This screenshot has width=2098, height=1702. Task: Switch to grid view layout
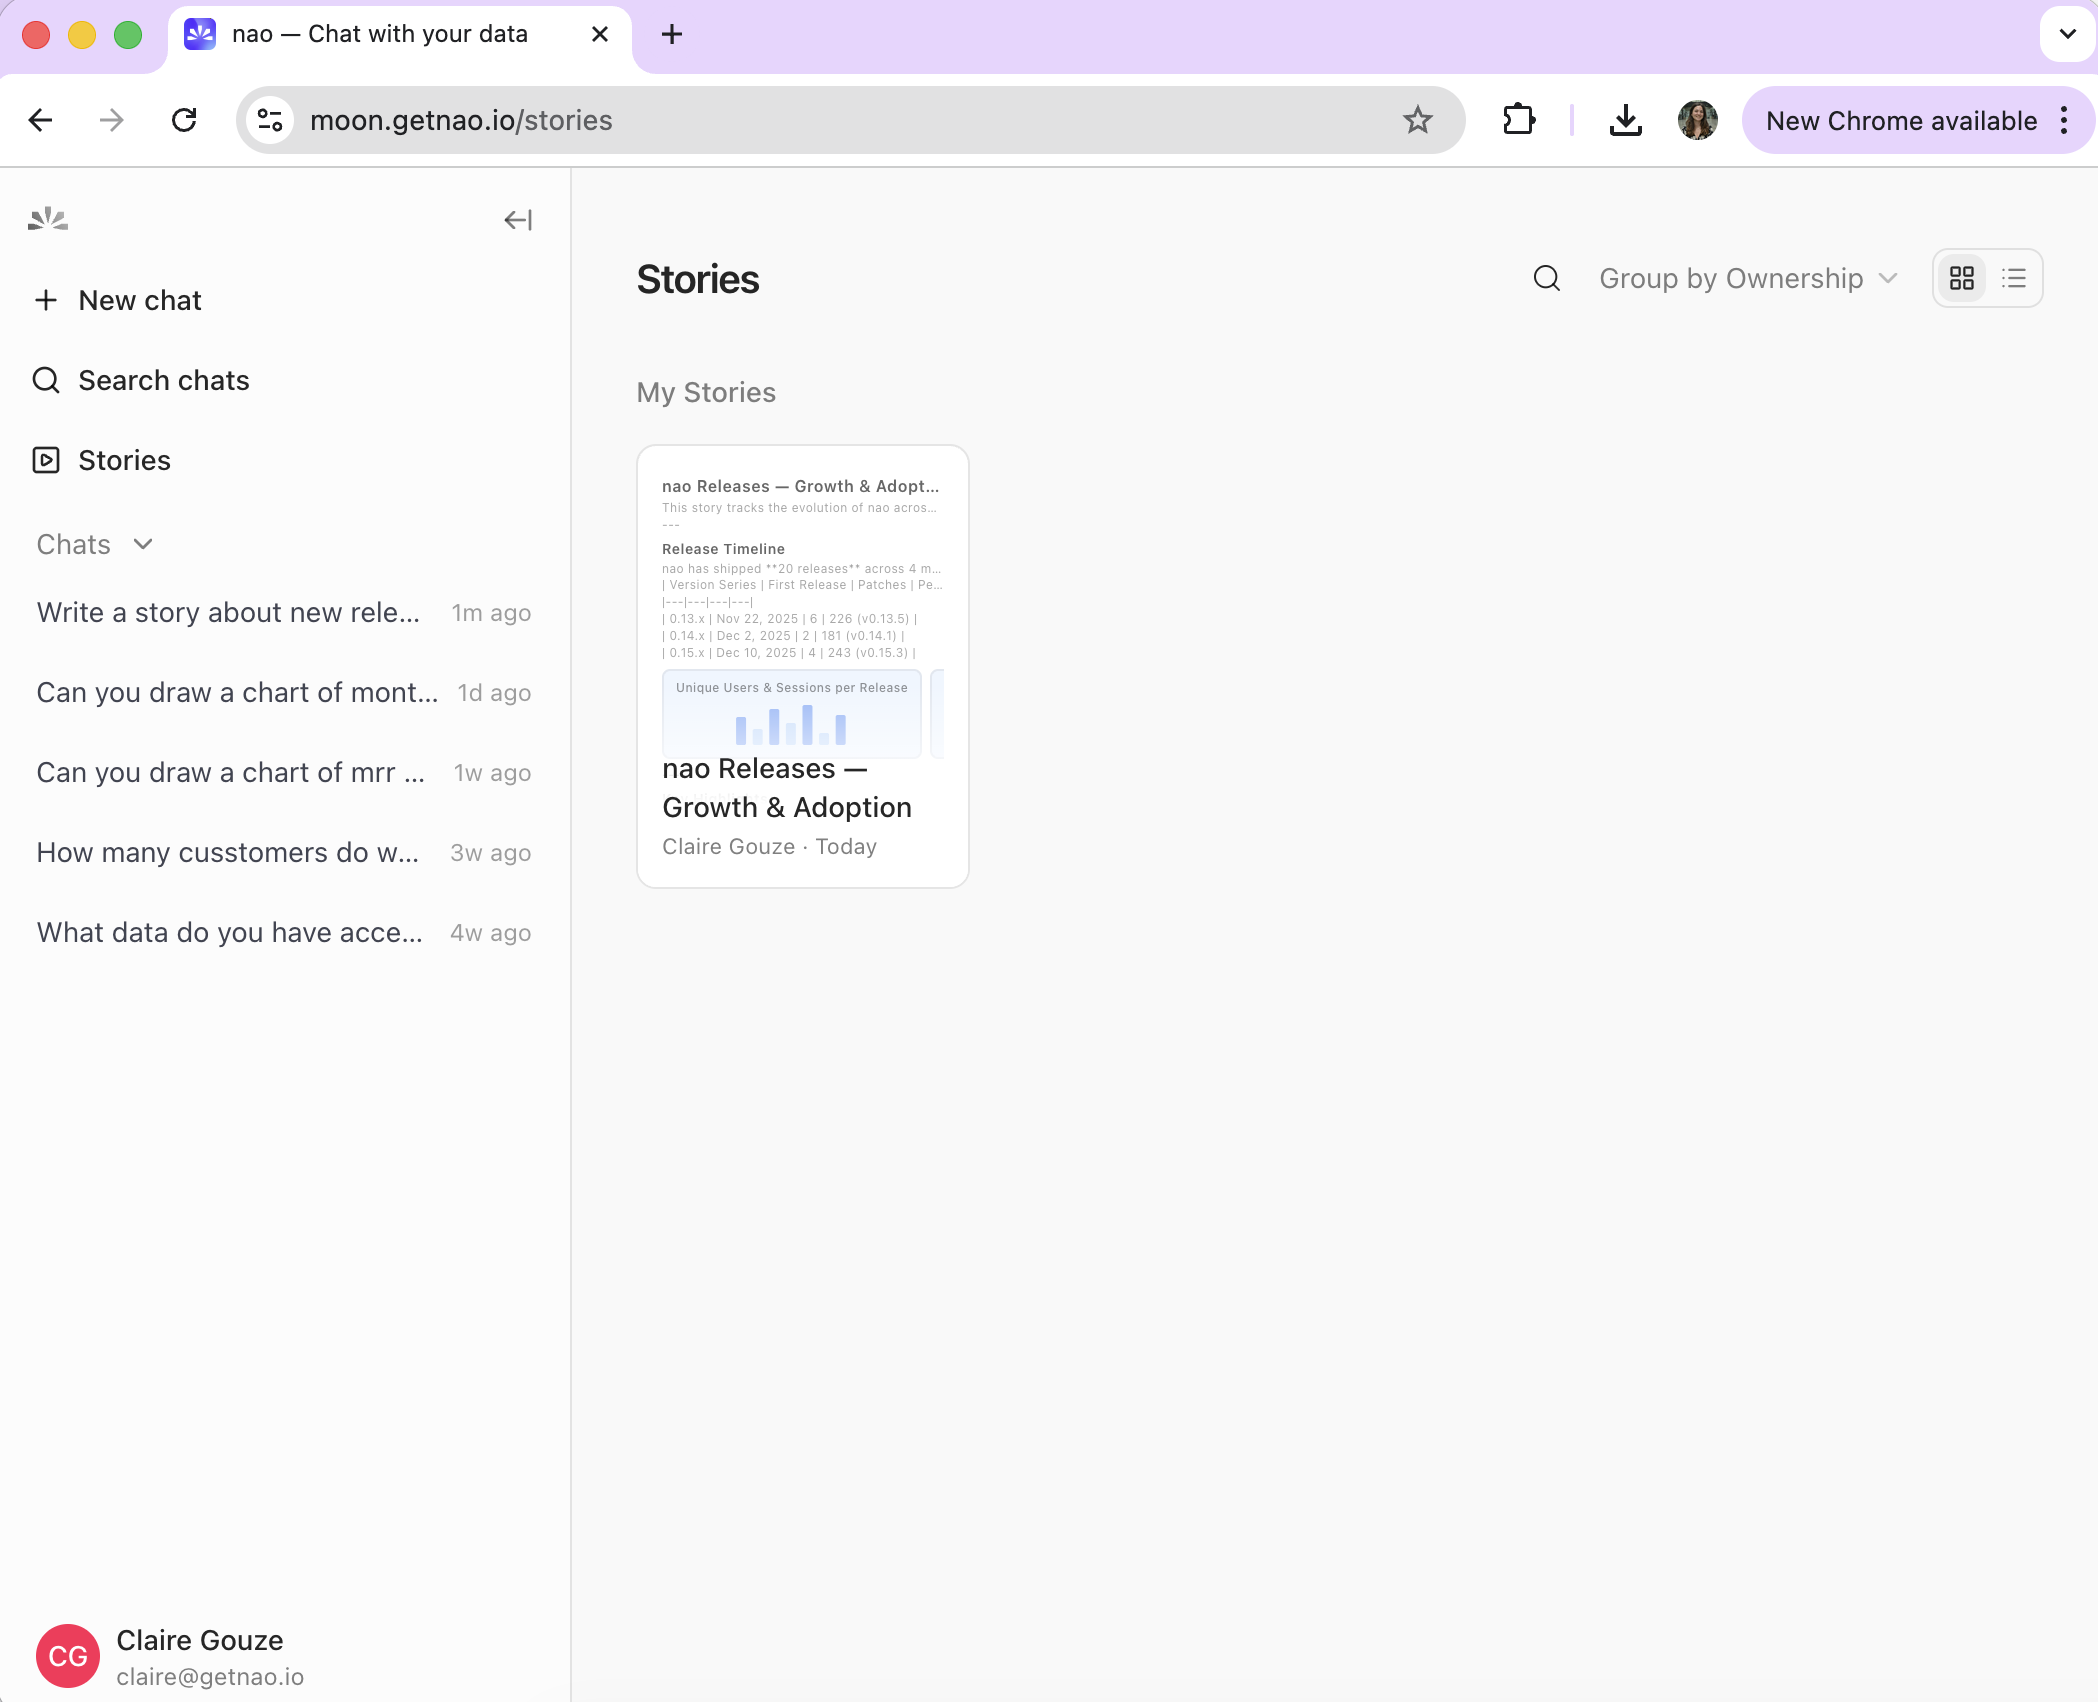click(1961, 279)
